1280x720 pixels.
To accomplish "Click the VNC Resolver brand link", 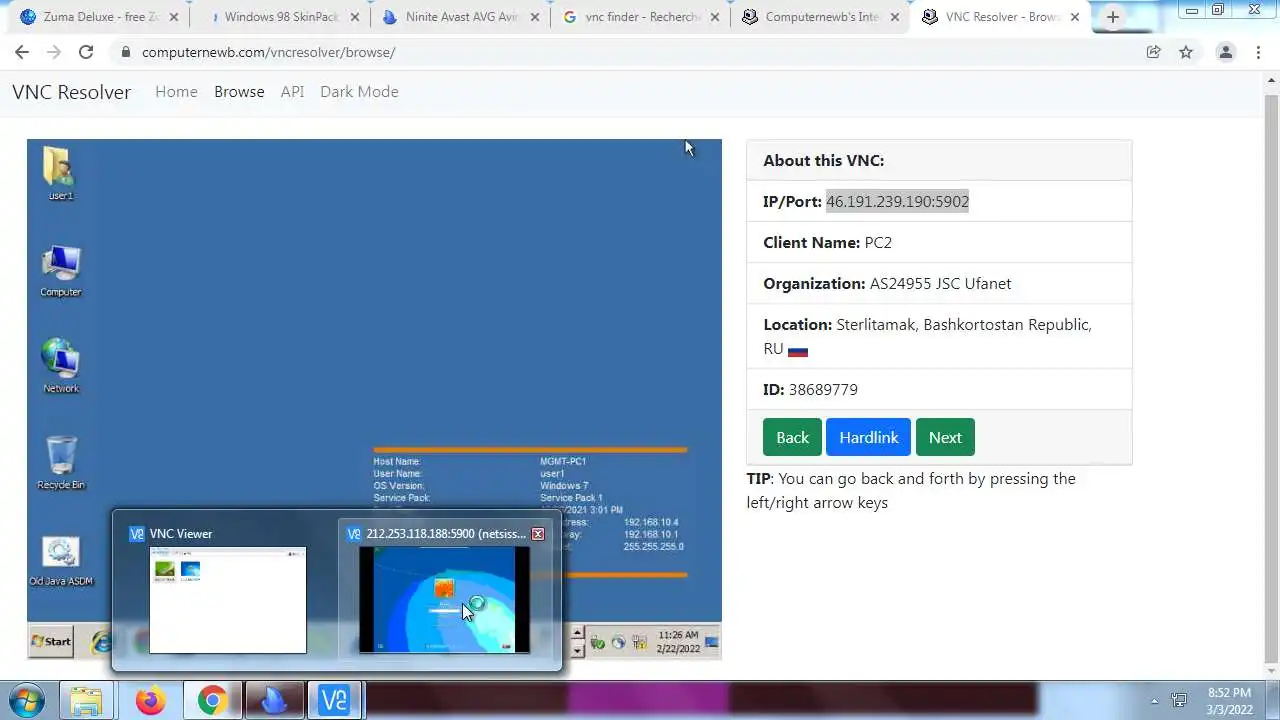I will coord(71,92).
